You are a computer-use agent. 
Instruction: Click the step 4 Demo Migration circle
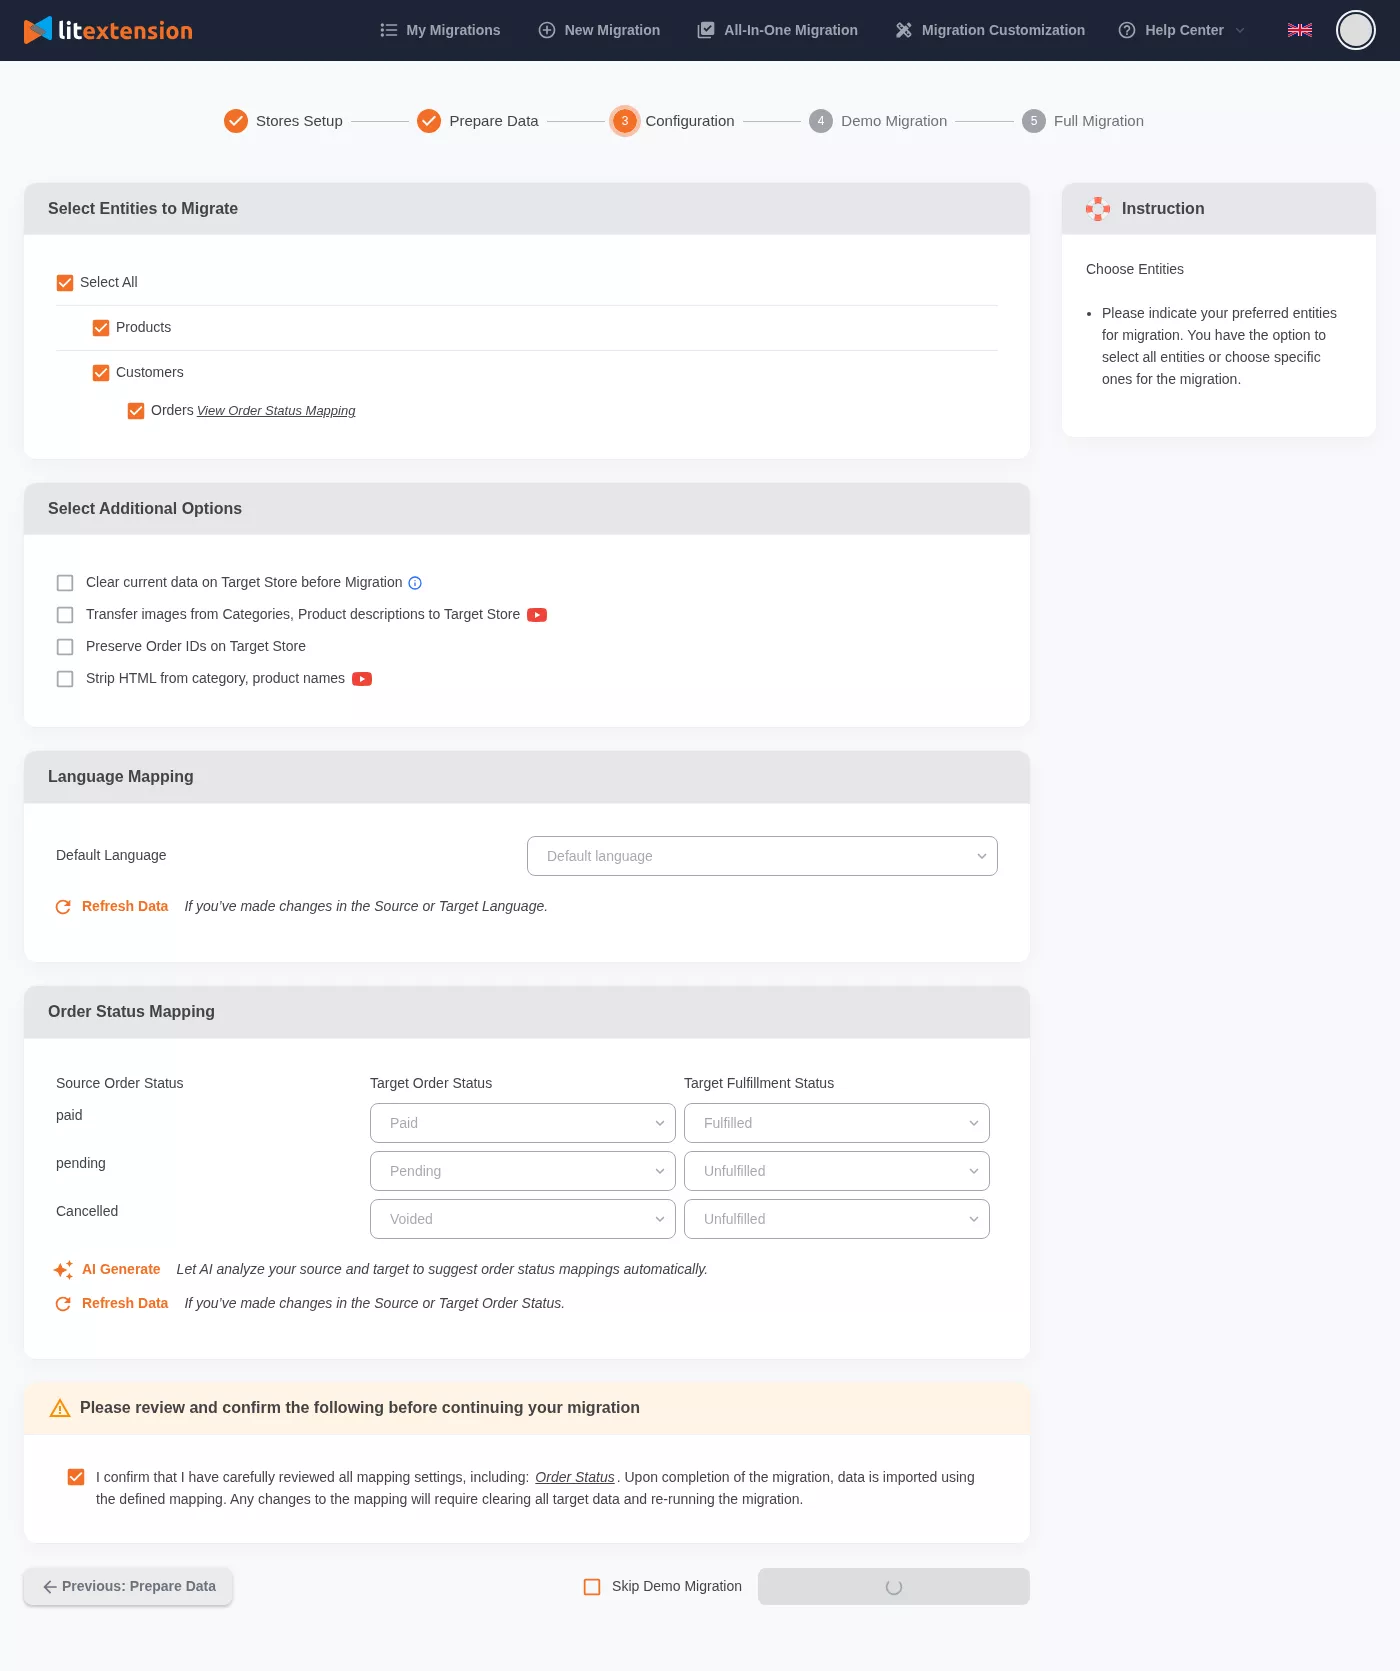821,121
